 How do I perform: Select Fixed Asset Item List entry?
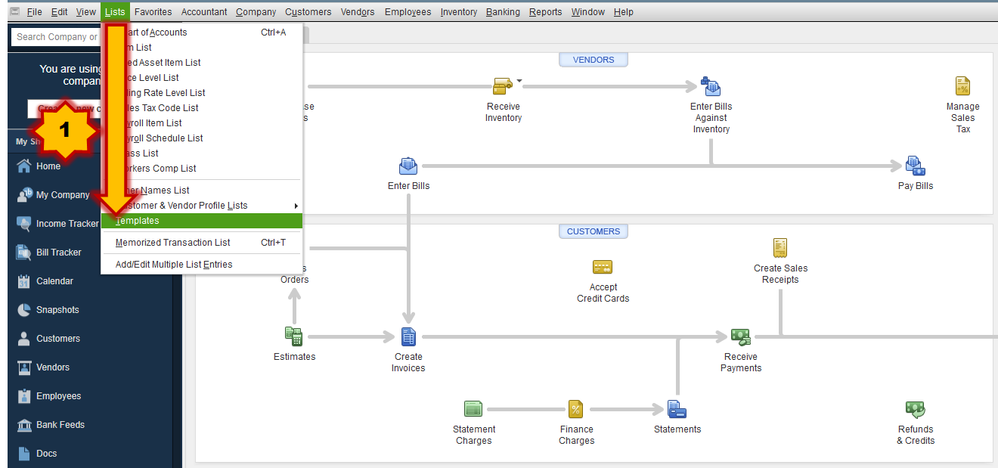[202, 62]
